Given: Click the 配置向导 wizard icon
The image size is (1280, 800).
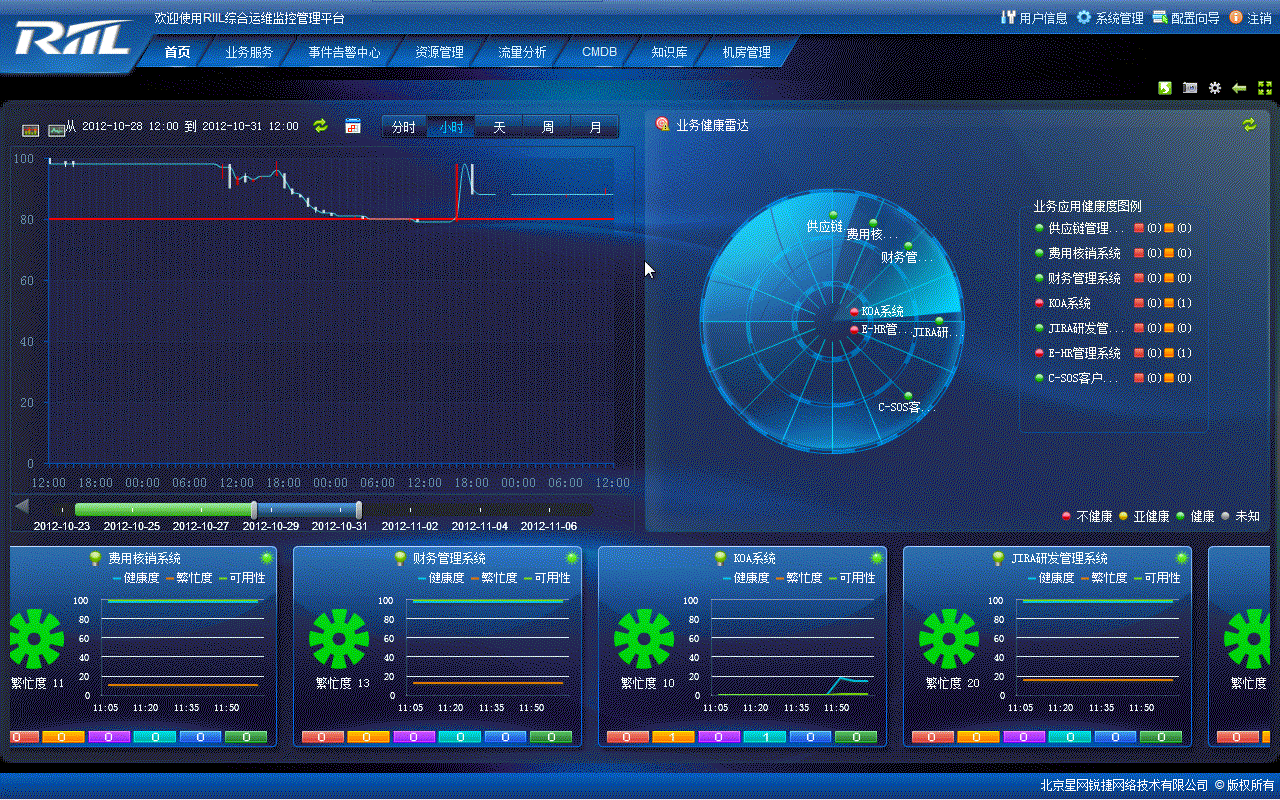Looking at the screenshot, I should (x=1160, y=17).
